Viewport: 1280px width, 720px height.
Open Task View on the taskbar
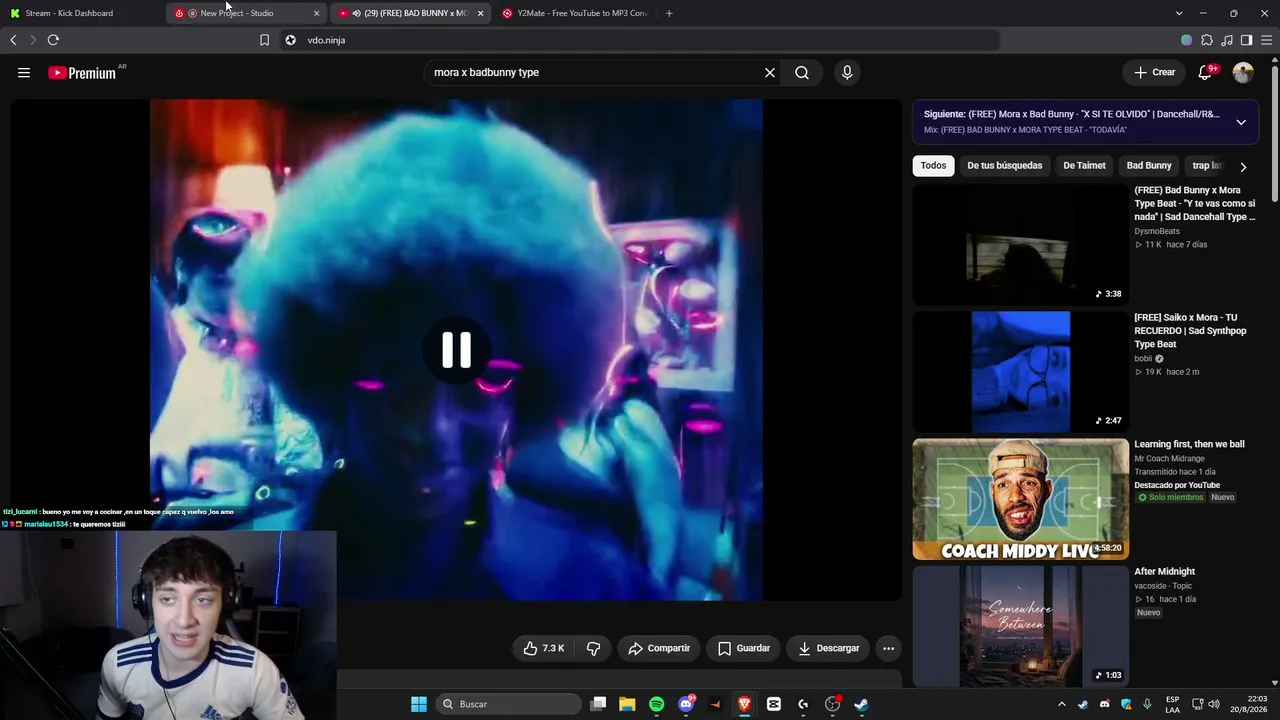(598, 704)
